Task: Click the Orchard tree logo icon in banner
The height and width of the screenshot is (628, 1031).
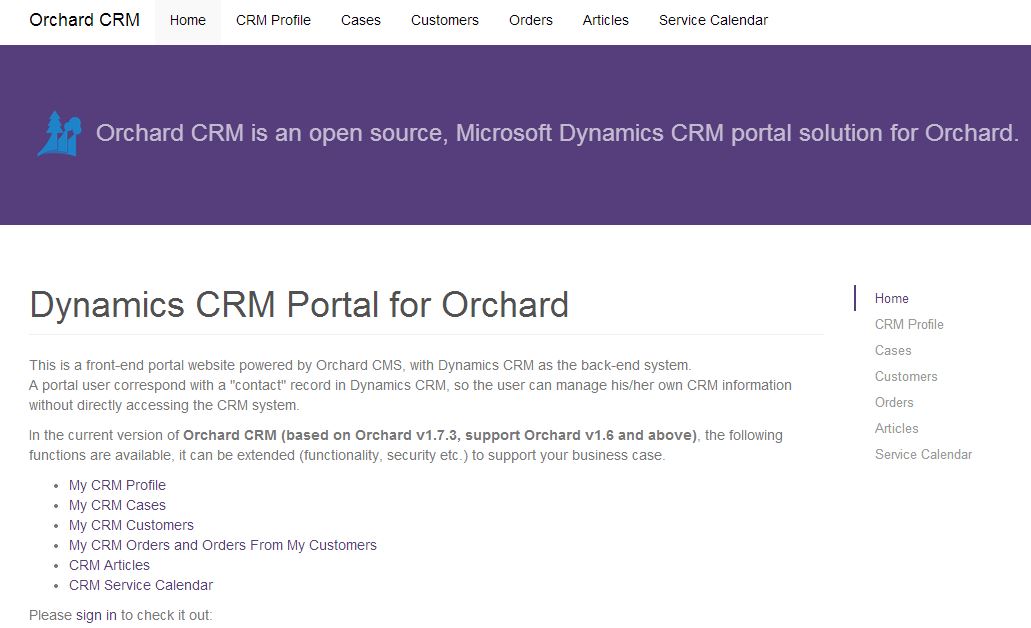Action: (x=59, y=133)
